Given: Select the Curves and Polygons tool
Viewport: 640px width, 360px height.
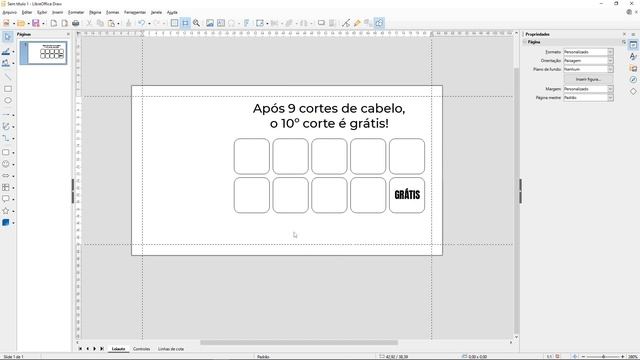Looking at the screenshot, I should (6, 127).
